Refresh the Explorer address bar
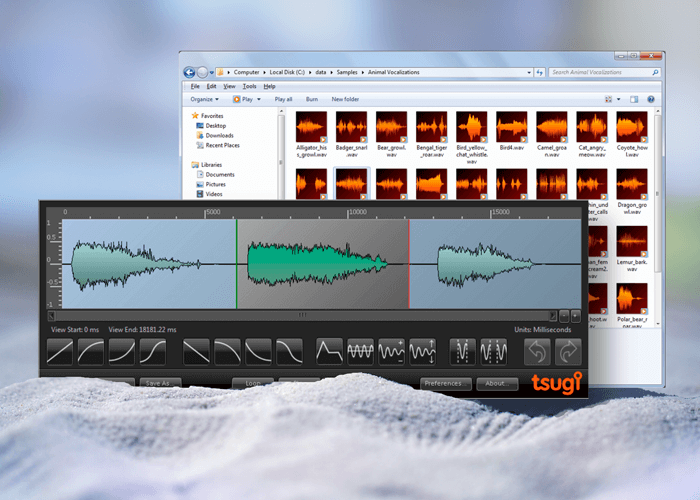Screen dimensions: 700x500 (x=540, y=72)
